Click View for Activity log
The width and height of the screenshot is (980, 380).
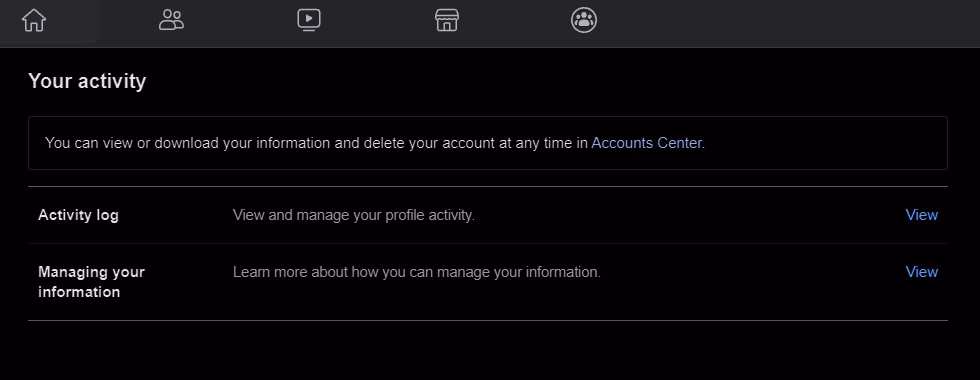(921, 215)
